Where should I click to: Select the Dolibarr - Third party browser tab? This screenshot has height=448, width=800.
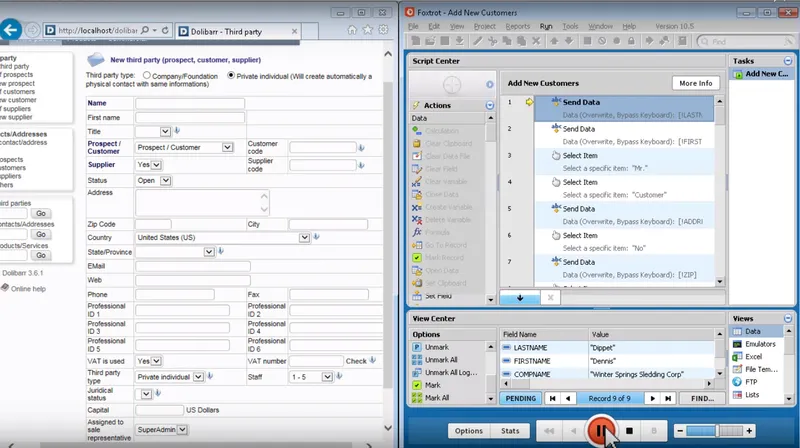click(x=238, y=32)
